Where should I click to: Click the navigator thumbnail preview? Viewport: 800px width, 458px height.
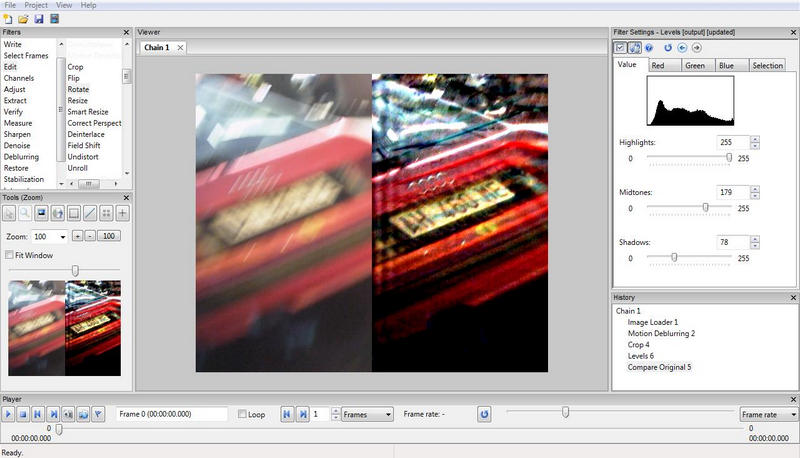pos(65,328)
